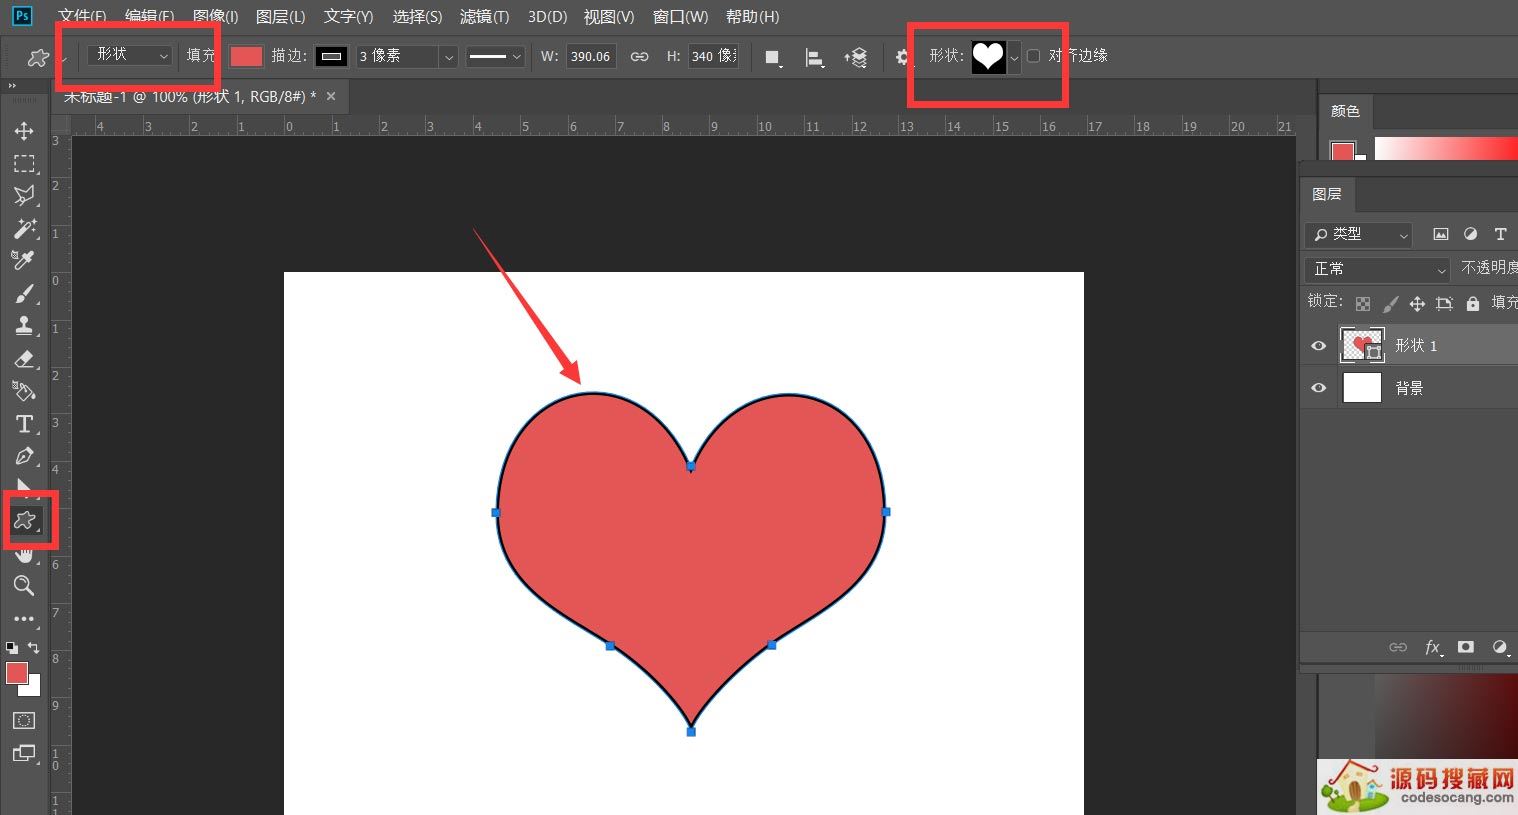
Task: Open the path alignment menu
Action: [815, 58]
